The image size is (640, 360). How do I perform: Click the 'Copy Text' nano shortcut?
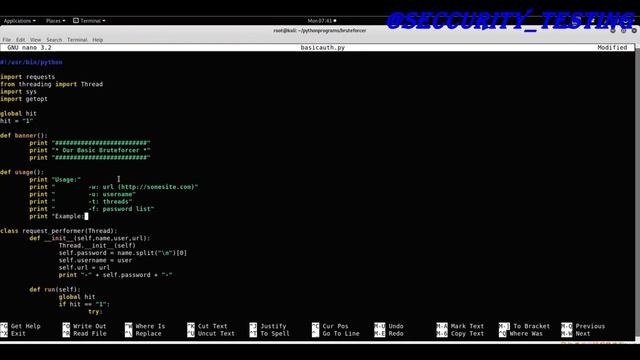tap(460, 333)
